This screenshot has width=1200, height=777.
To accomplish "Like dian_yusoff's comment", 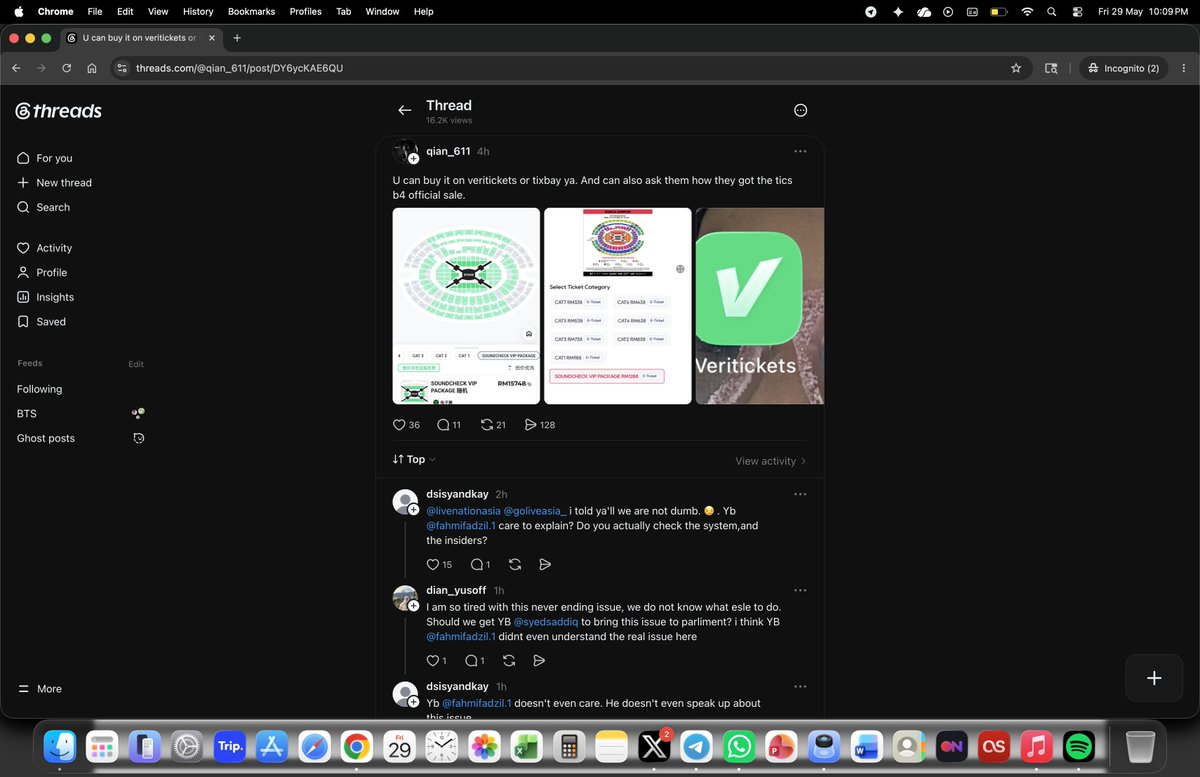I will pos(433,661).
